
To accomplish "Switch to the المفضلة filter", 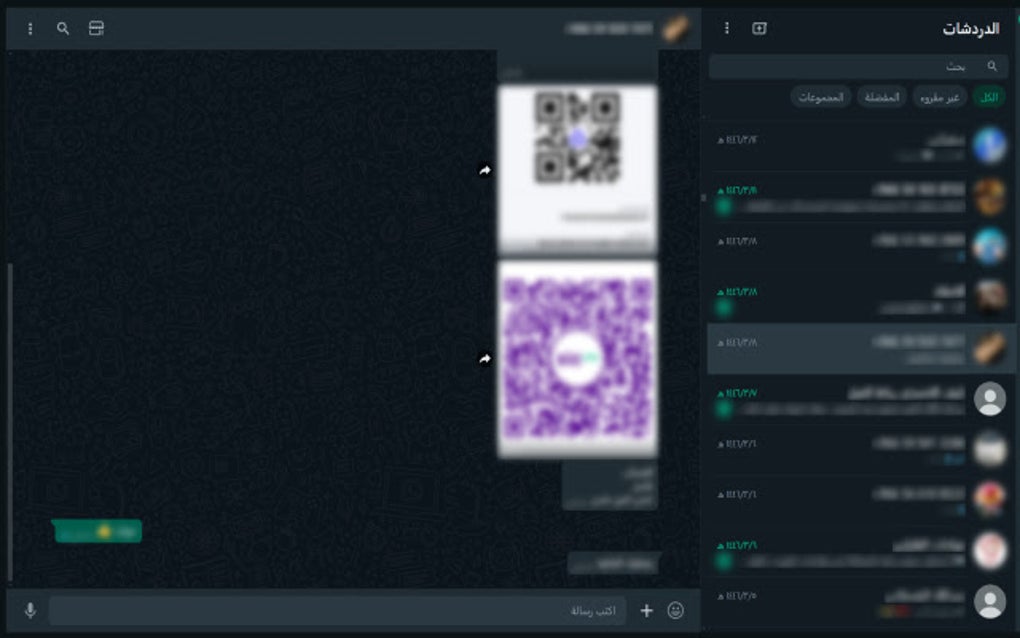I will tap(881, 97).
